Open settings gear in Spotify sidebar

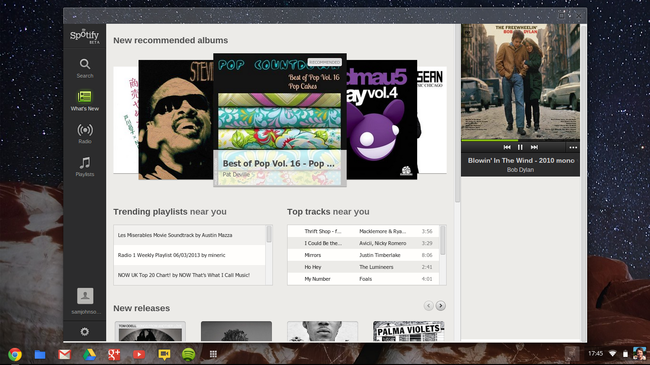pos(85,331)
